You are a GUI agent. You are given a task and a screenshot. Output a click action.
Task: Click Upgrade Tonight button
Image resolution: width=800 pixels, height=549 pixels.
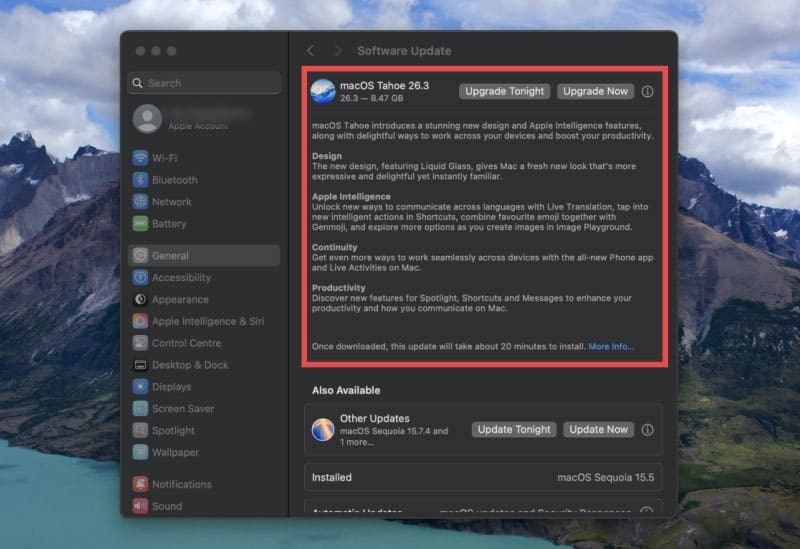(505, 91)
